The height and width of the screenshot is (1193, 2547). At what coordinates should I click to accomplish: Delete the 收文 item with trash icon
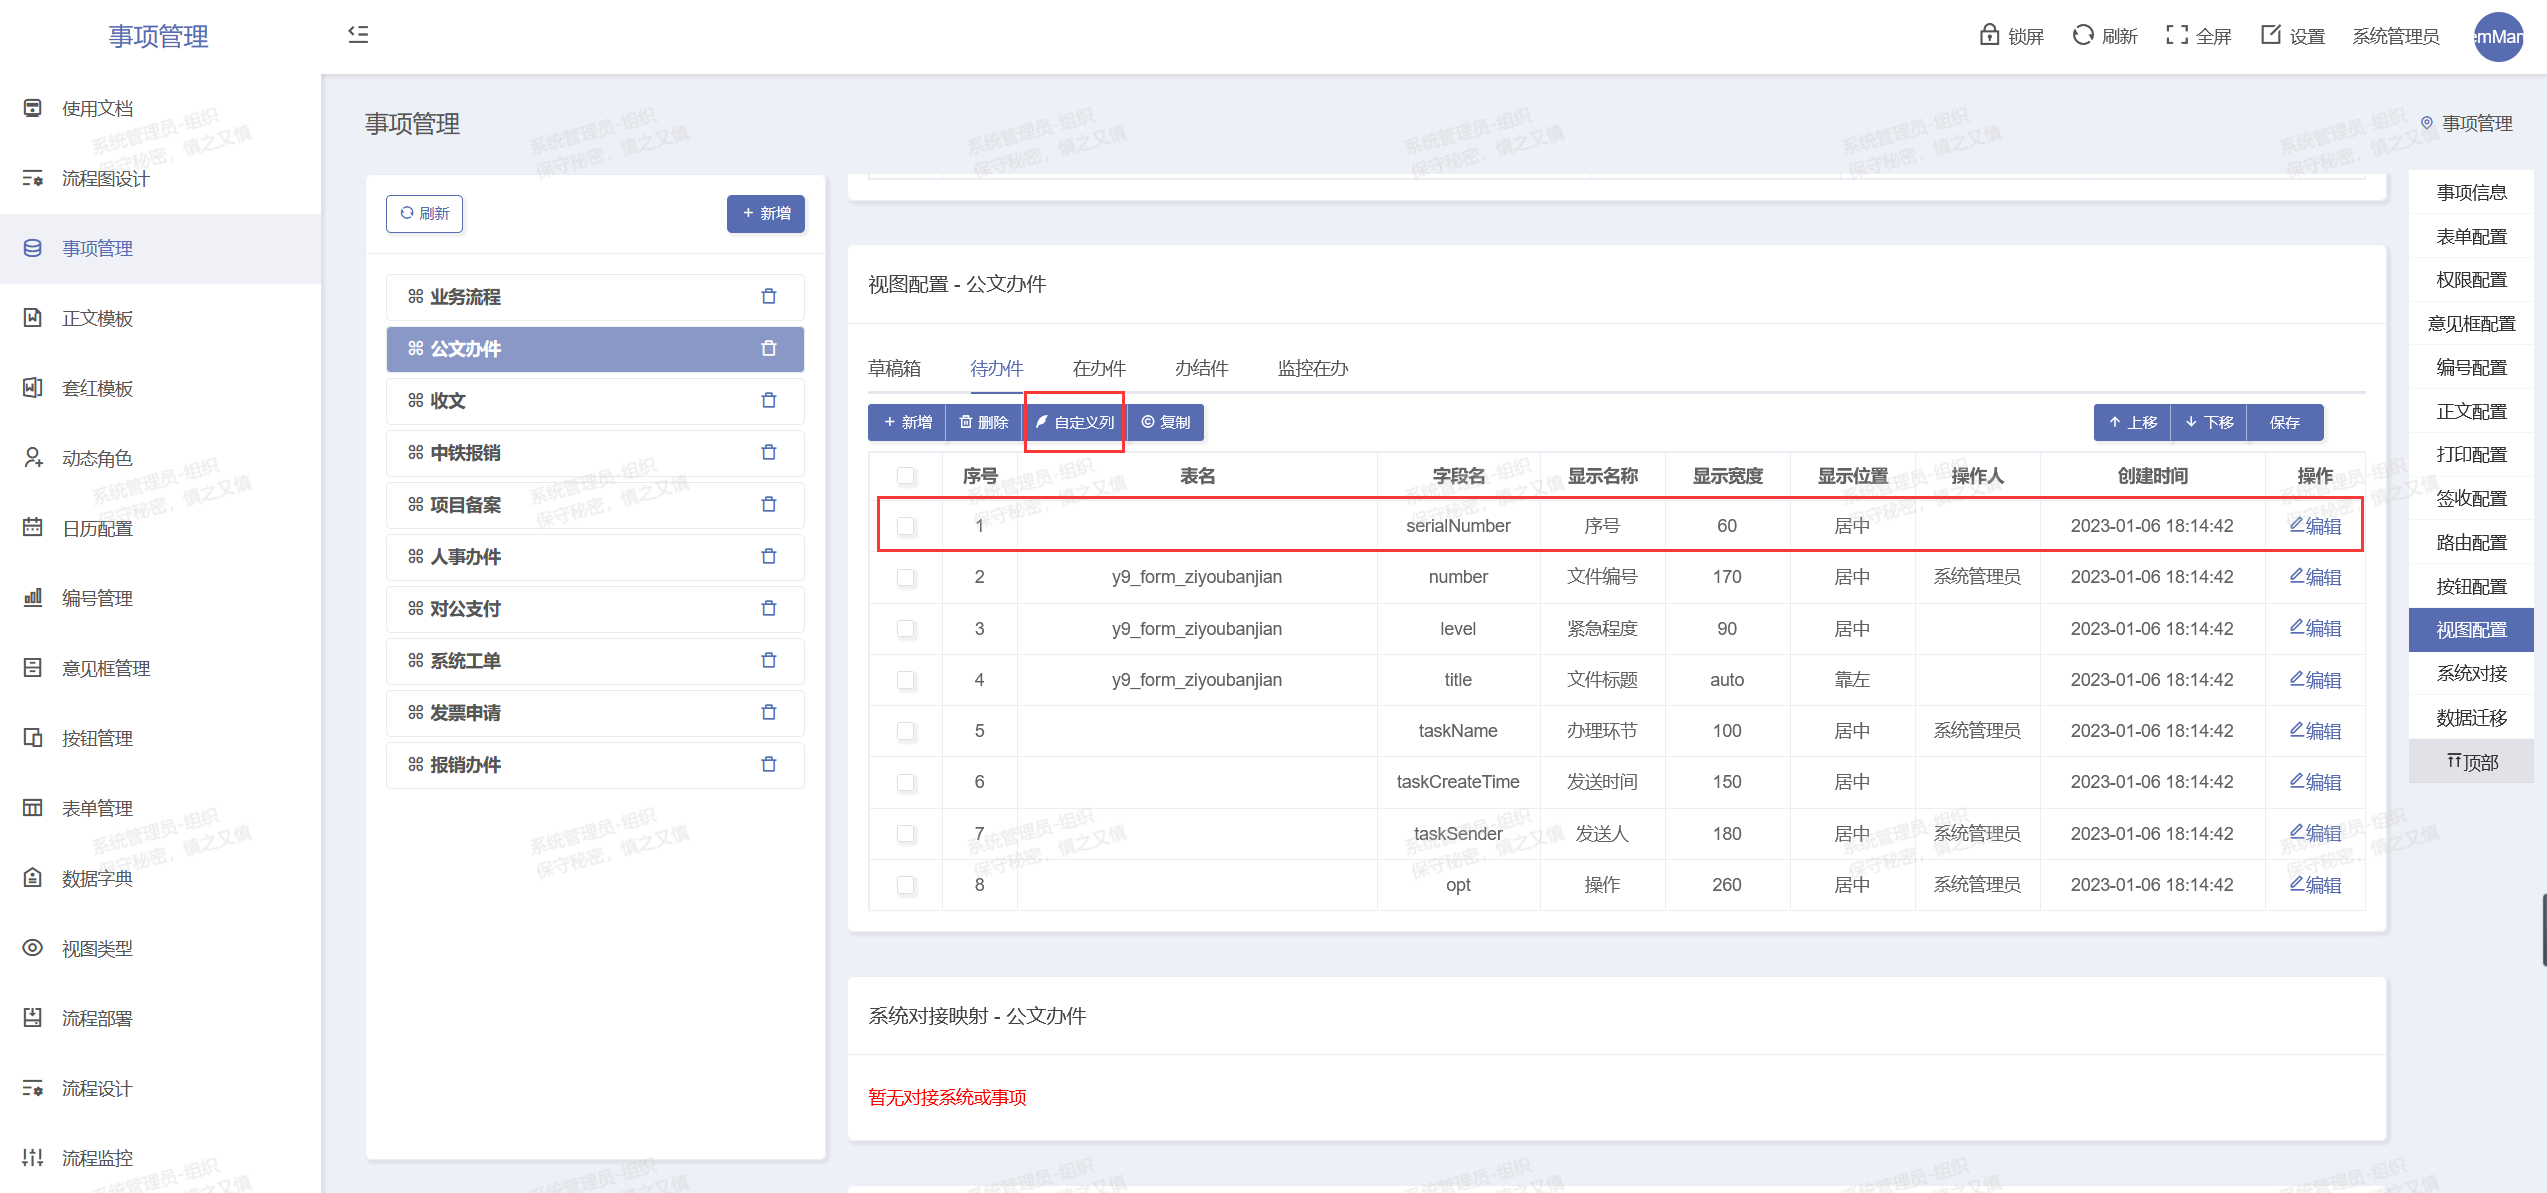[x=769, y=400]
